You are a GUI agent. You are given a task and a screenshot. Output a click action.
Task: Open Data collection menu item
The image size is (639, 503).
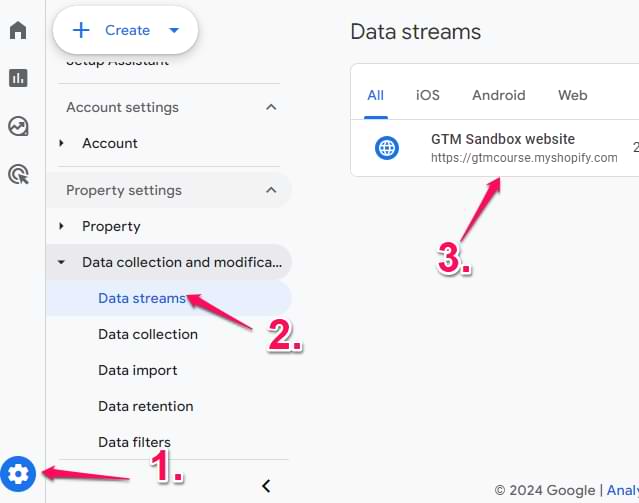pos(148,334)
